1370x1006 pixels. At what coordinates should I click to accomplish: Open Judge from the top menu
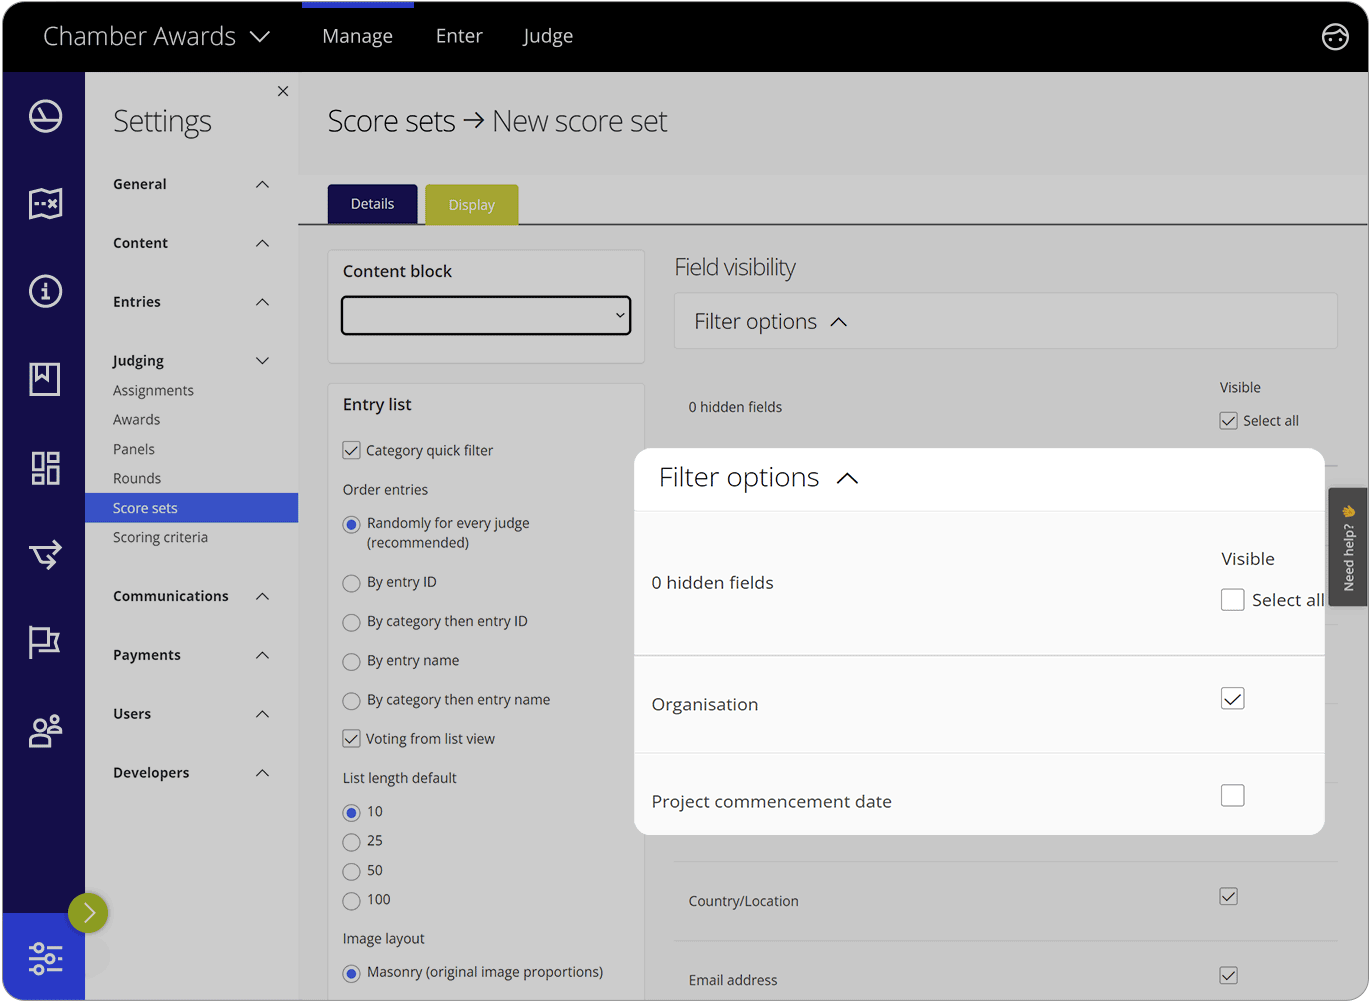click(x=548, y=36)
